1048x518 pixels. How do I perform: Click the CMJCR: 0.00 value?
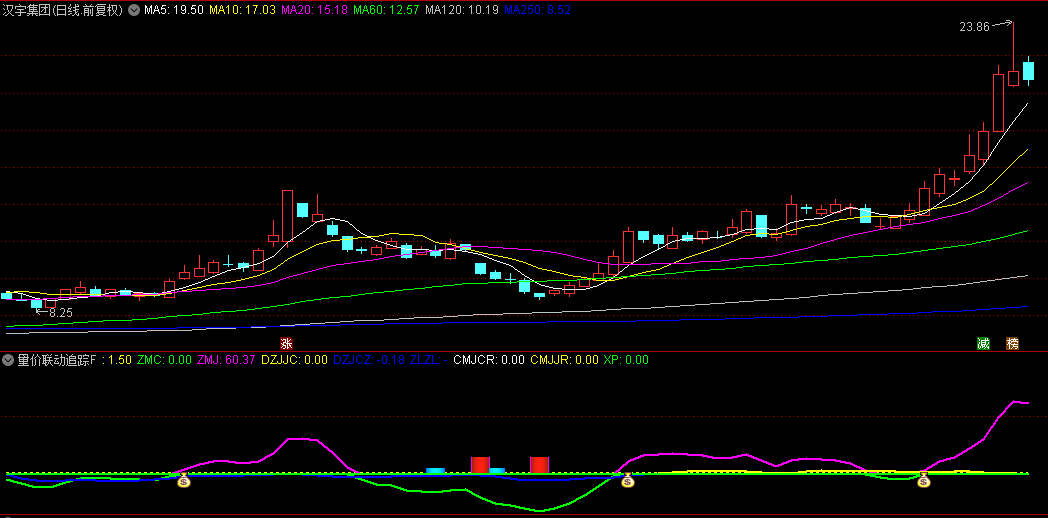click(489, 360)
